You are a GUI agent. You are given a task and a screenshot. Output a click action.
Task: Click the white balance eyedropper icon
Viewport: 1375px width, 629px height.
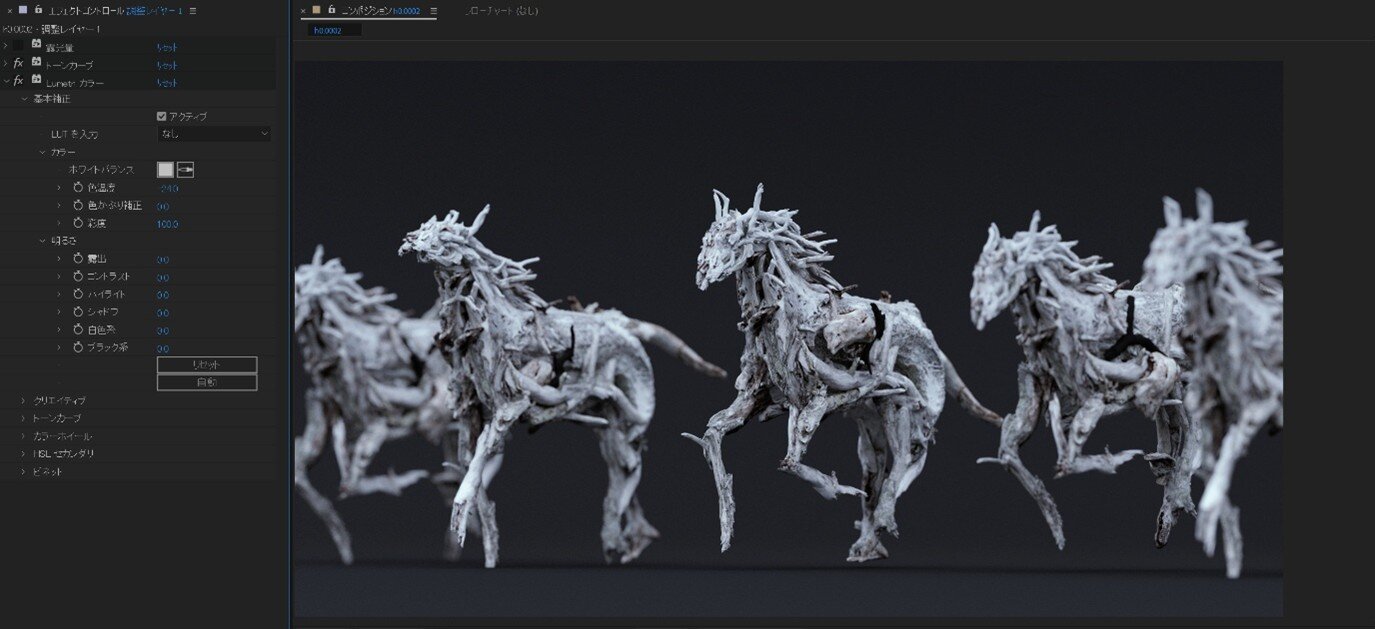[x=185, y=170]
